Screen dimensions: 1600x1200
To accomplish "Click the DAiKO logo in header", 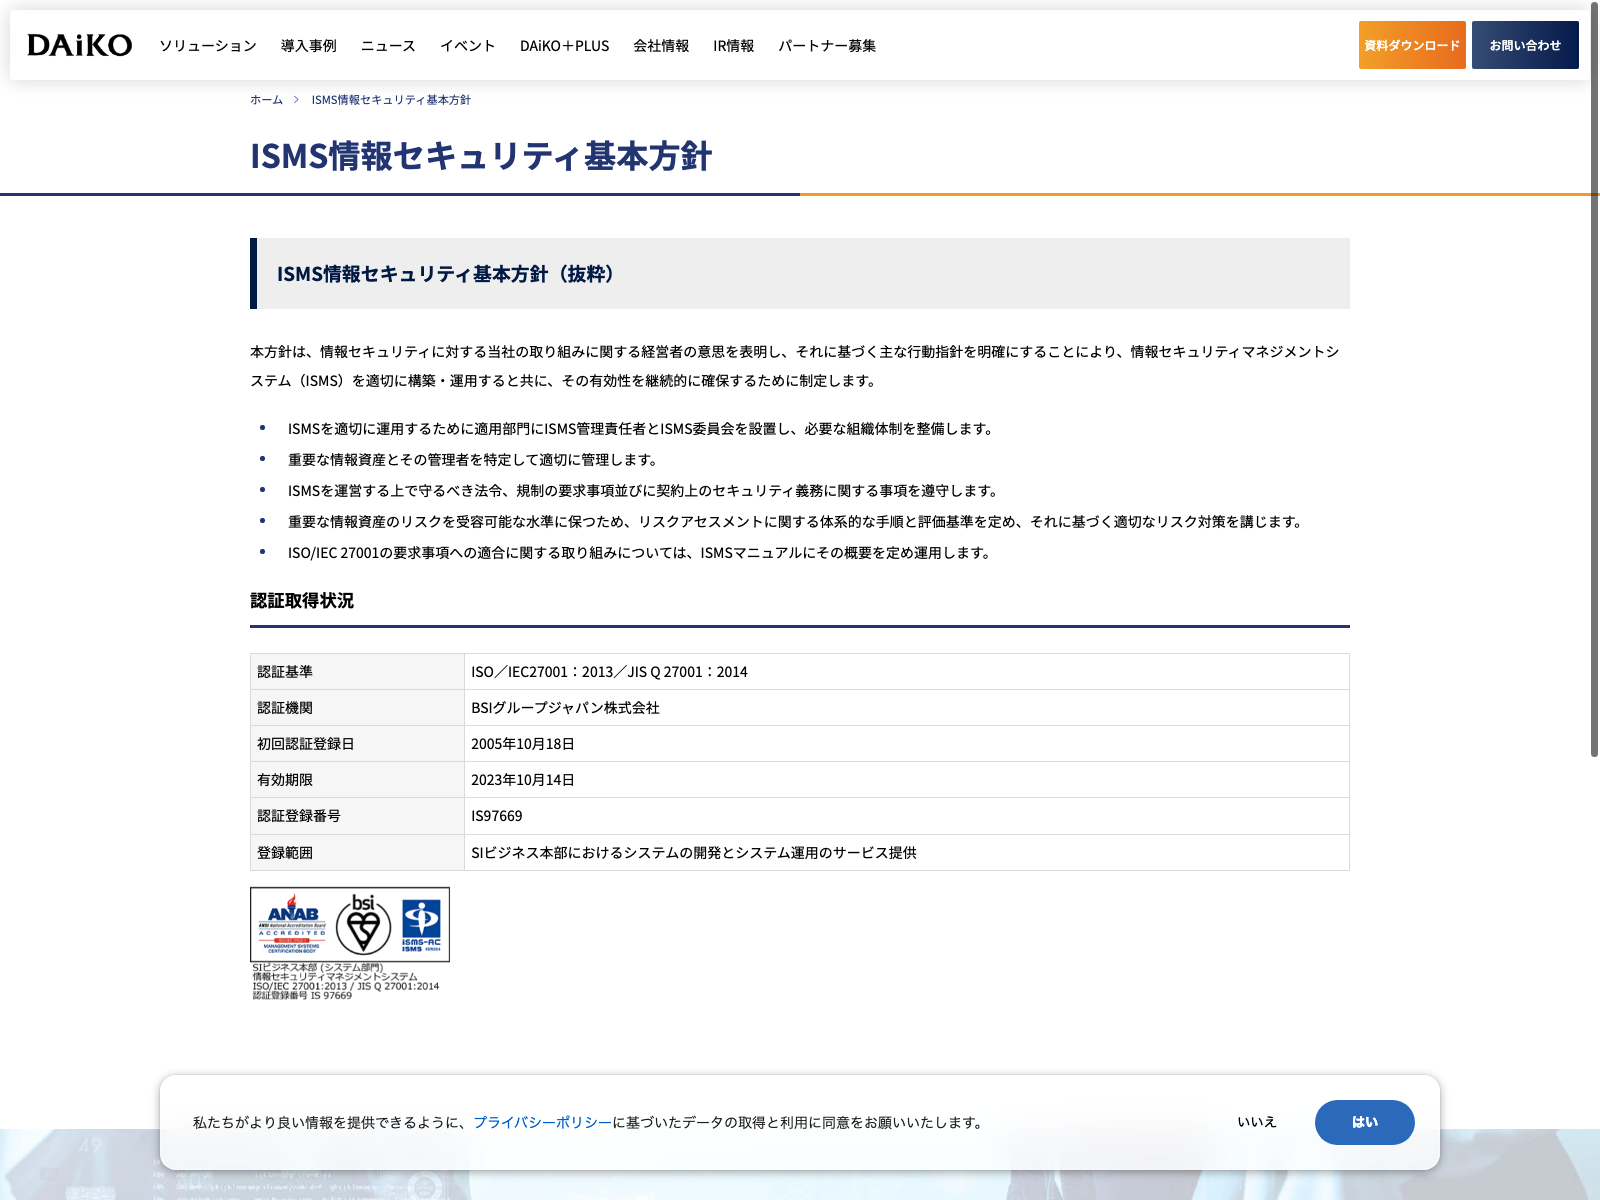I will (x=80, y=45).
